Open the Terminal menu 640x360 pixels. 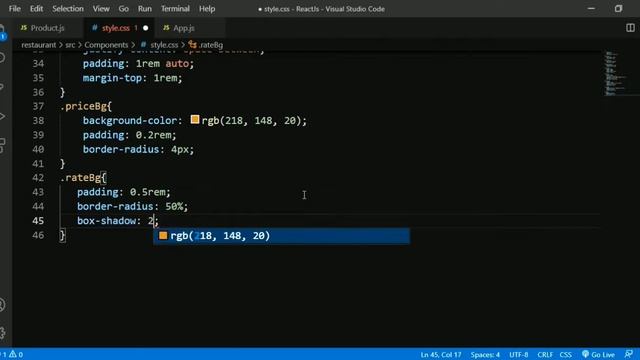(x=175, y=9)
